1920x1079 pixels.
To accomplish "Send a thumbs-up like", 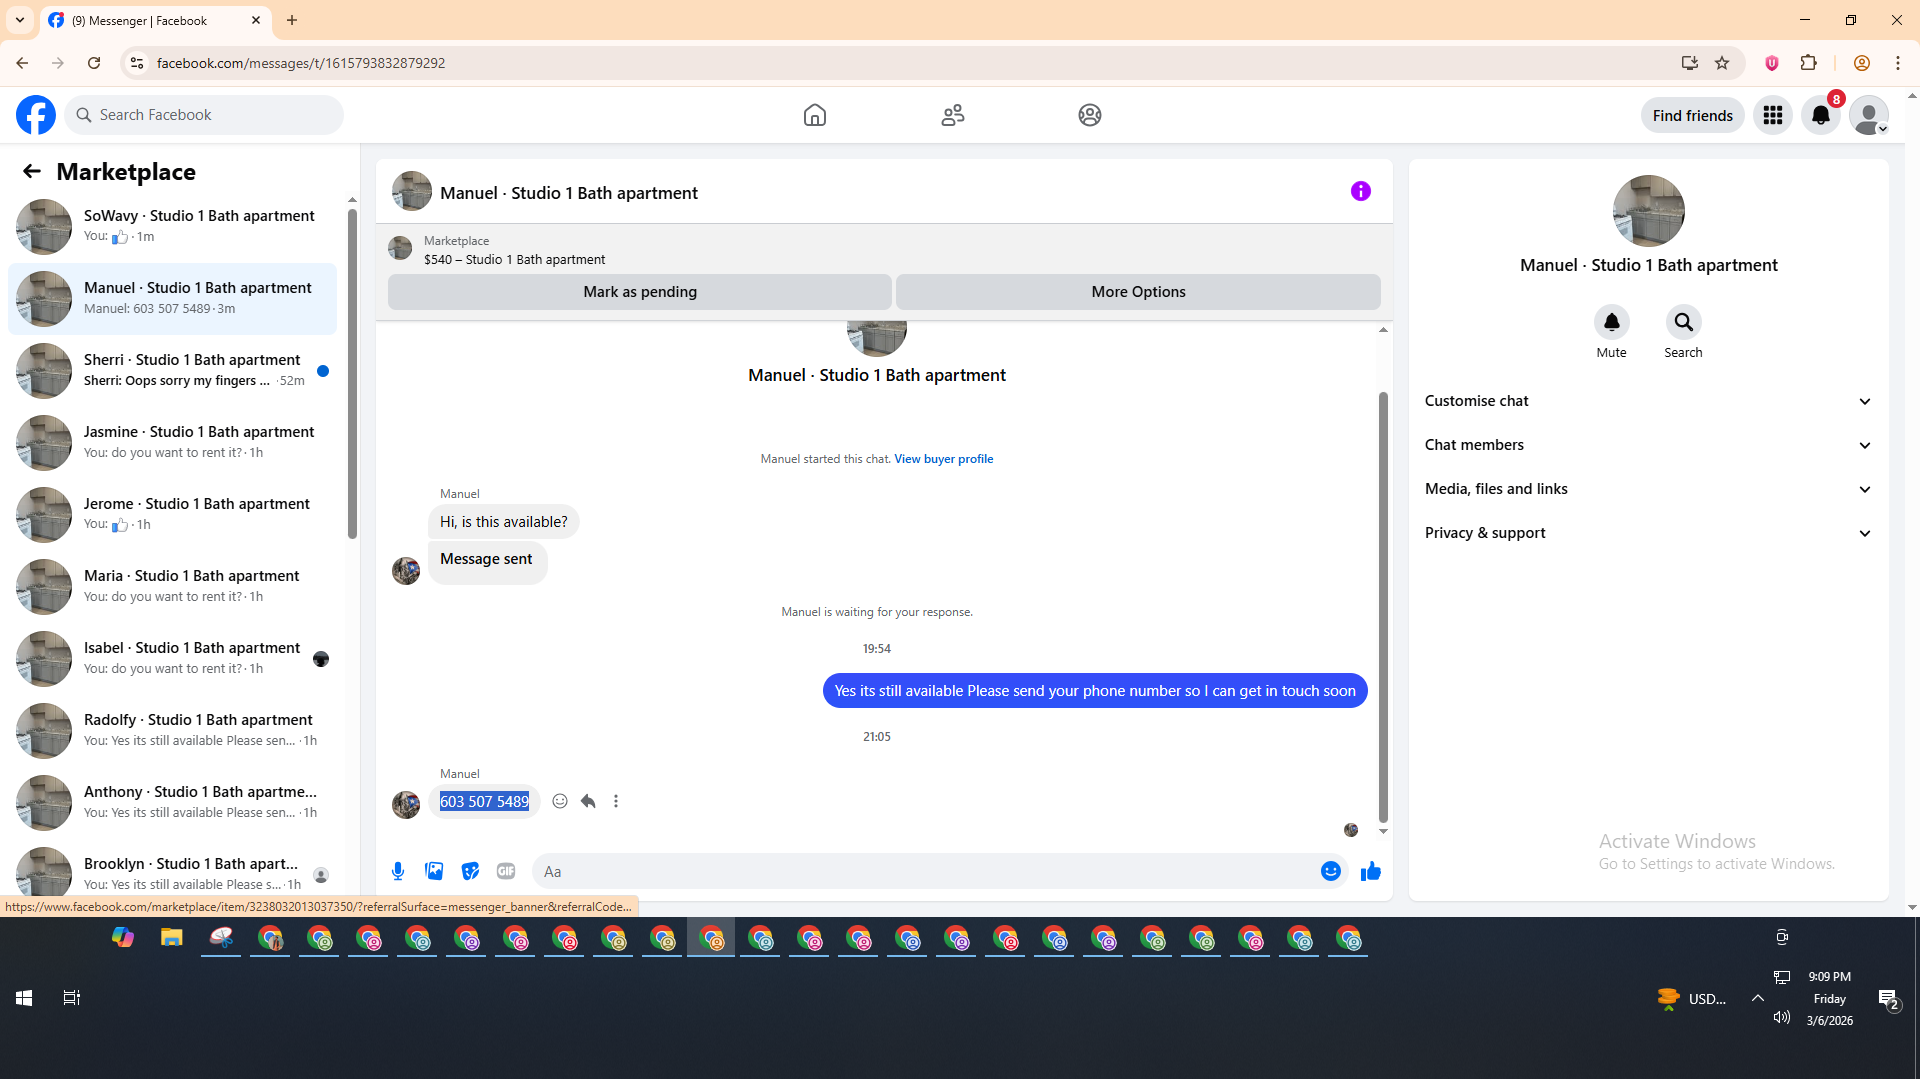I will point(1370,871).
